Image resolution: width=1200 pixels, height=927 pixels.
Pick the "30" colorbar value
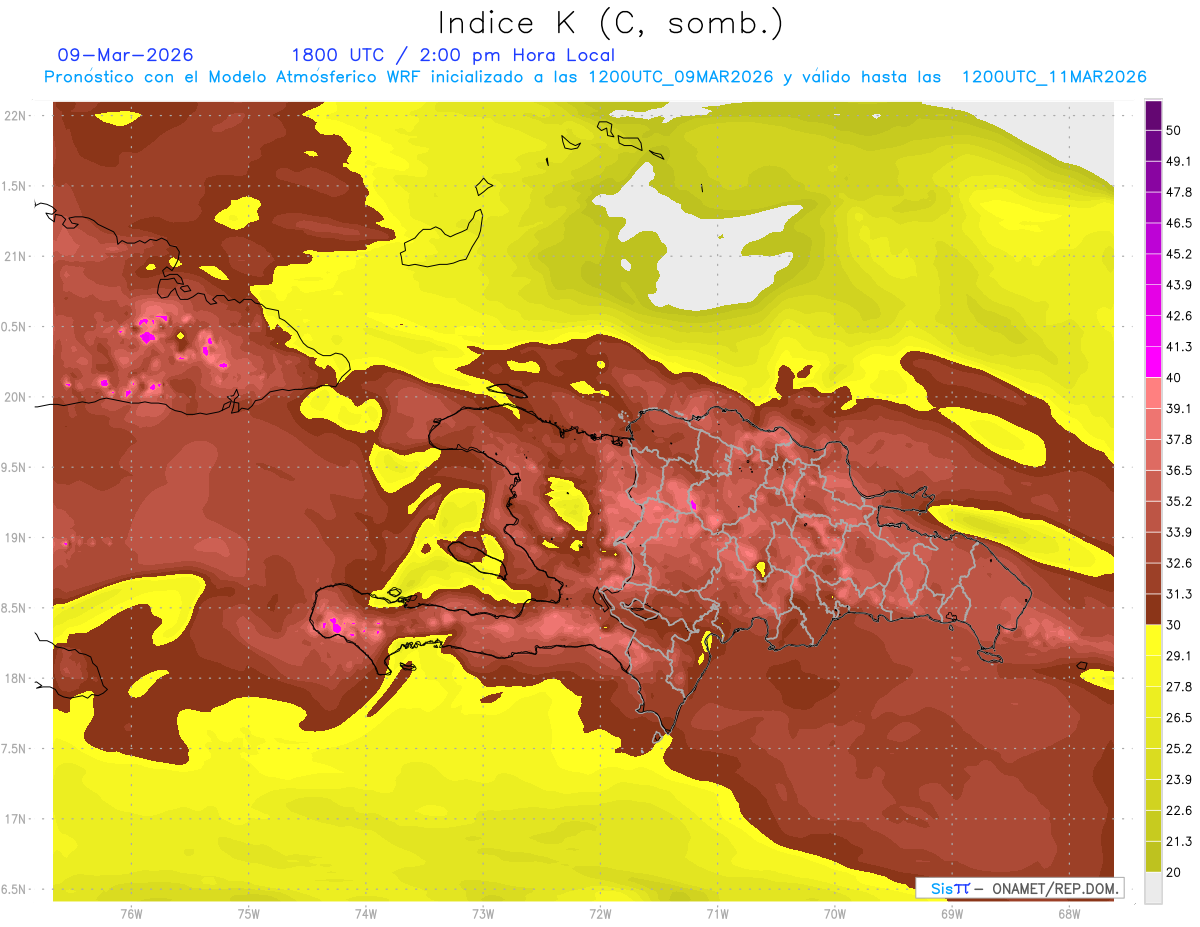tap(1174, 625)
